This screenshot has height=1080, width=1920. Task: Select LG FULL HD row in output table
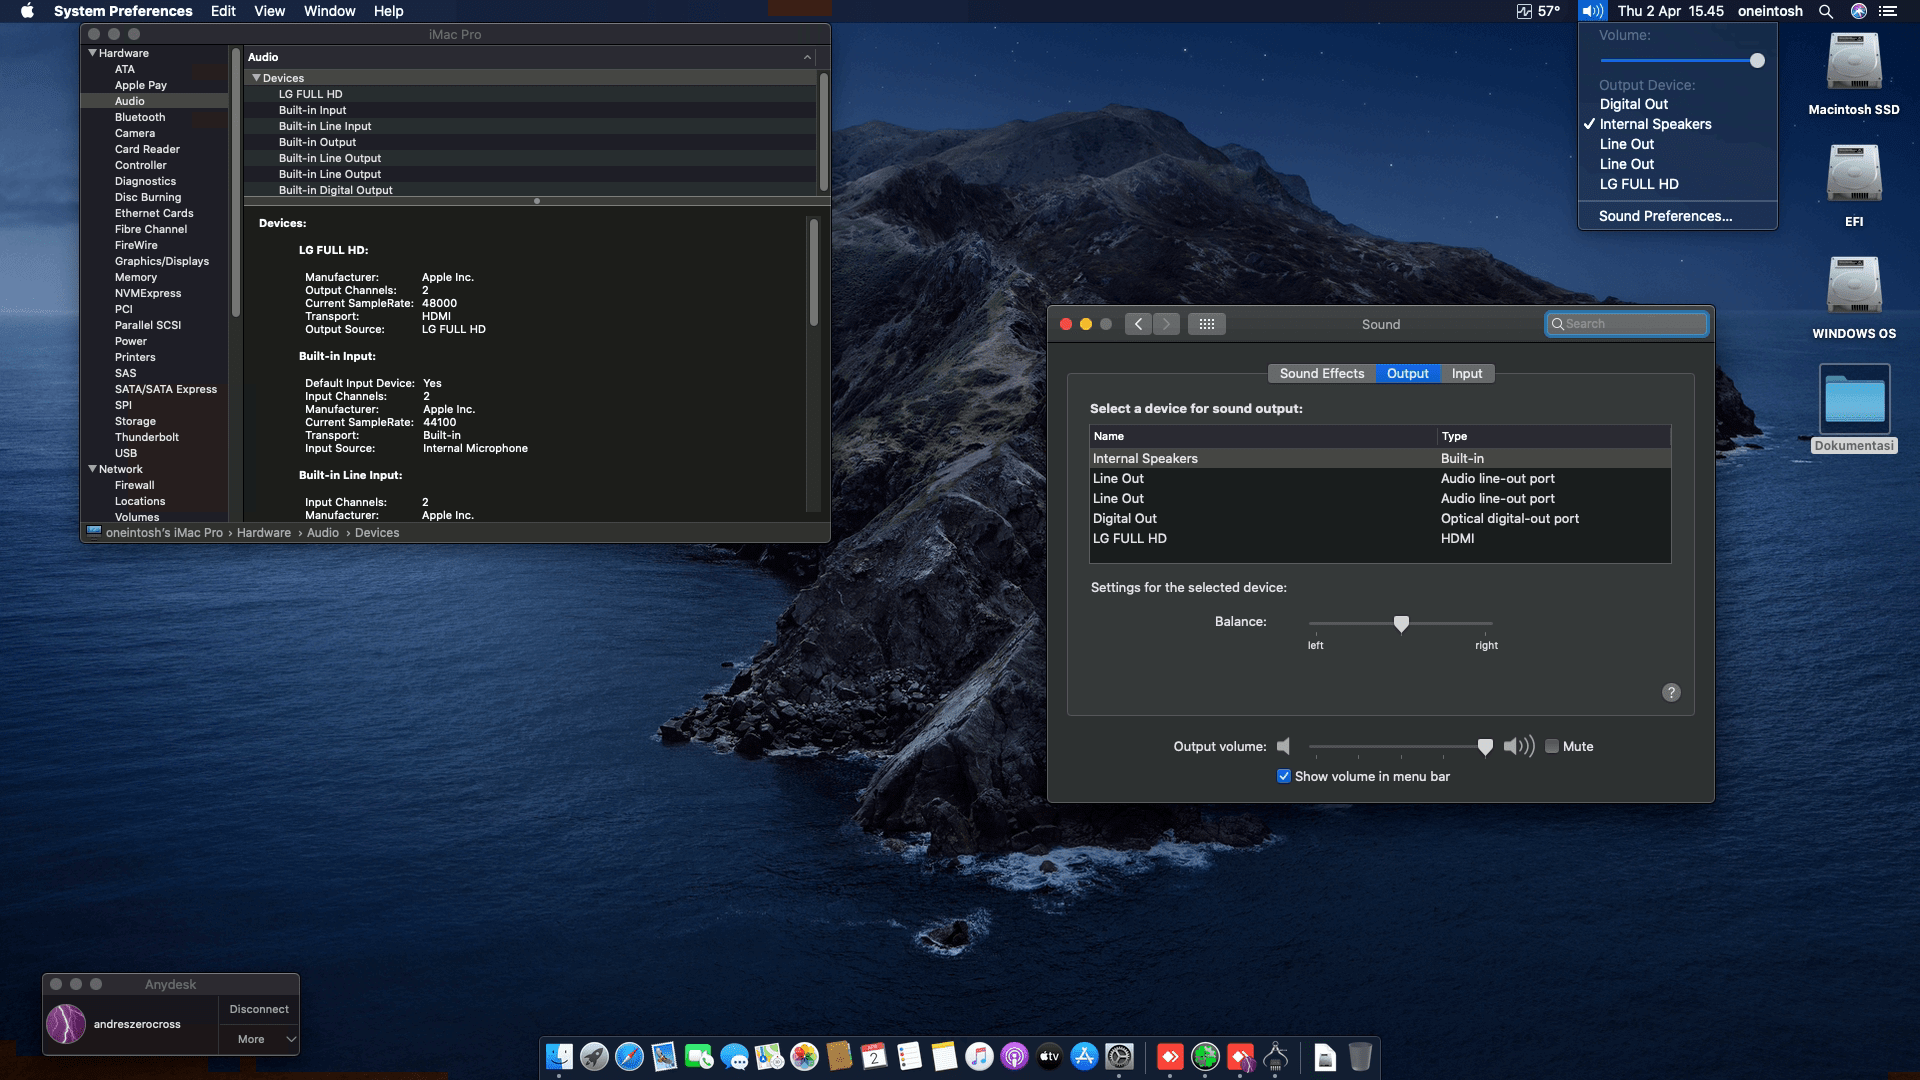pos(1380,538)
